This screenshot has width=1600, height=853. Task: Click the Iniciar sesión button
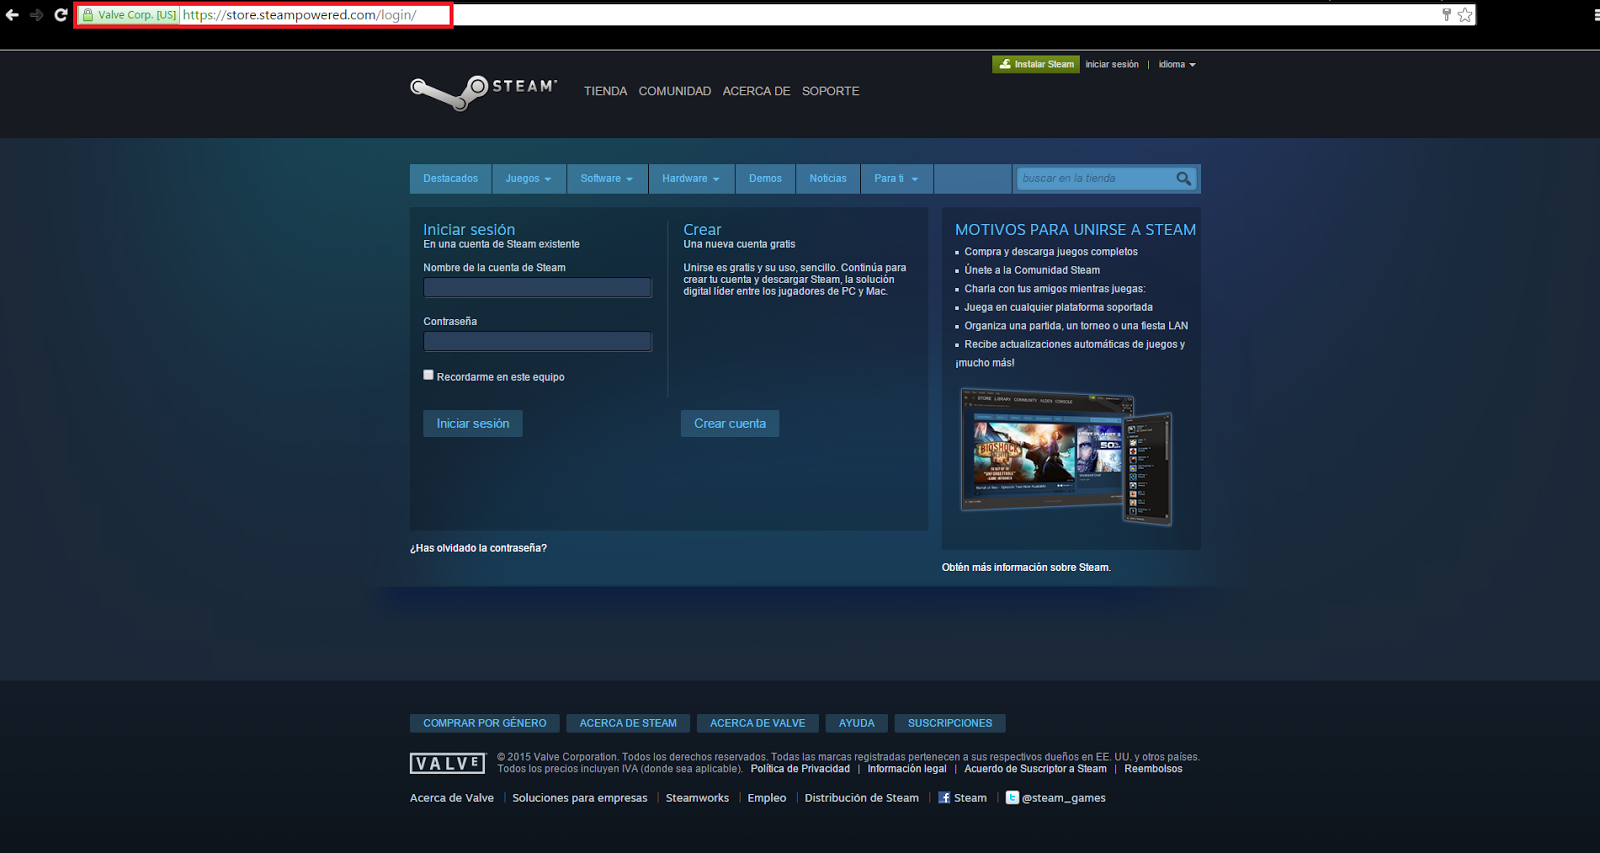tap(473, 424)
